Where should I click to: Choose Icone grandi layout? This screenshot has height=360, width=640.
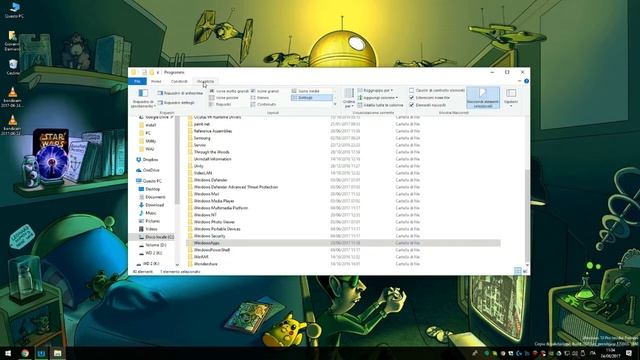click(264, 91)
